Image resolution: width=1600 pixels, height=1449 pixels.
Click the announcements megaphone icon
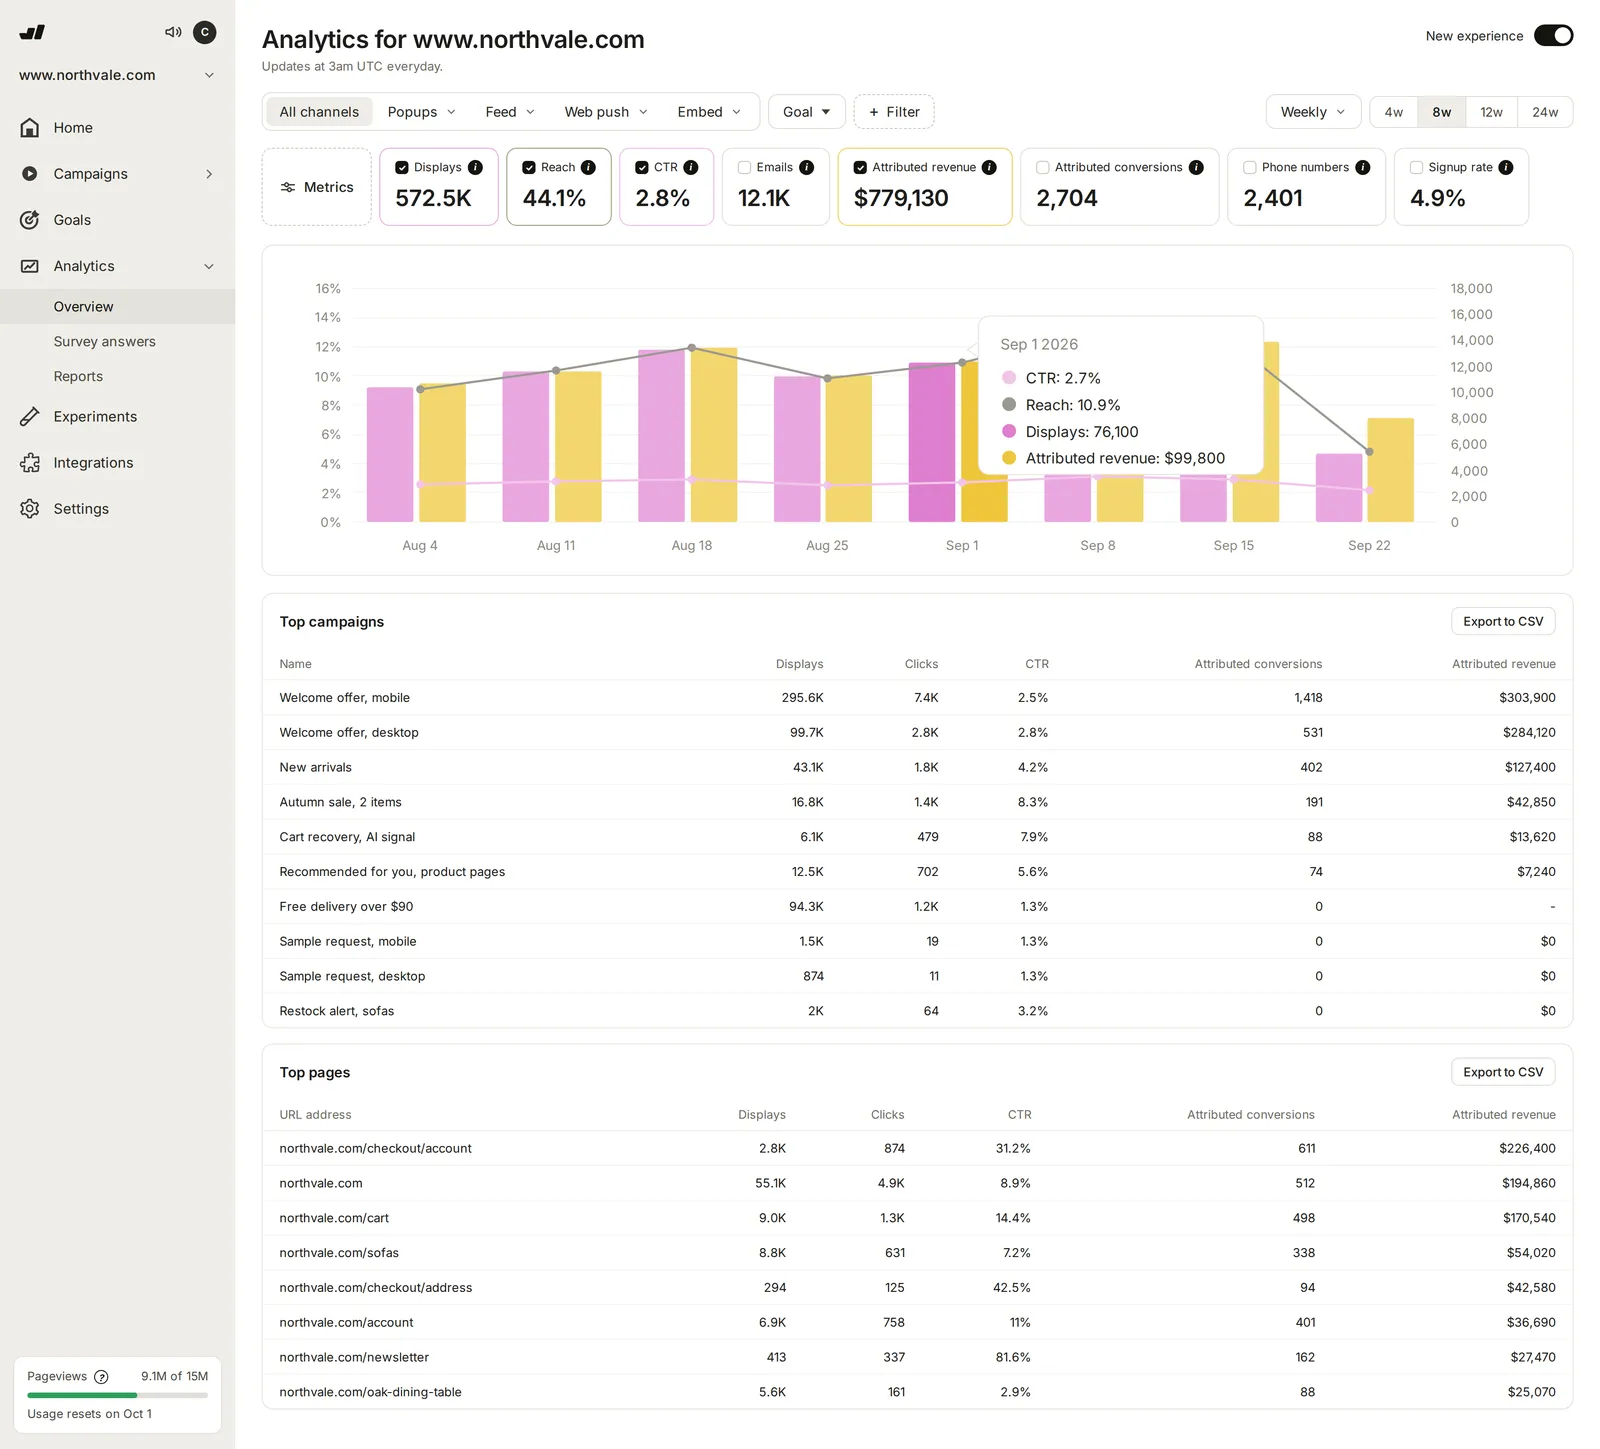[173, 32]
